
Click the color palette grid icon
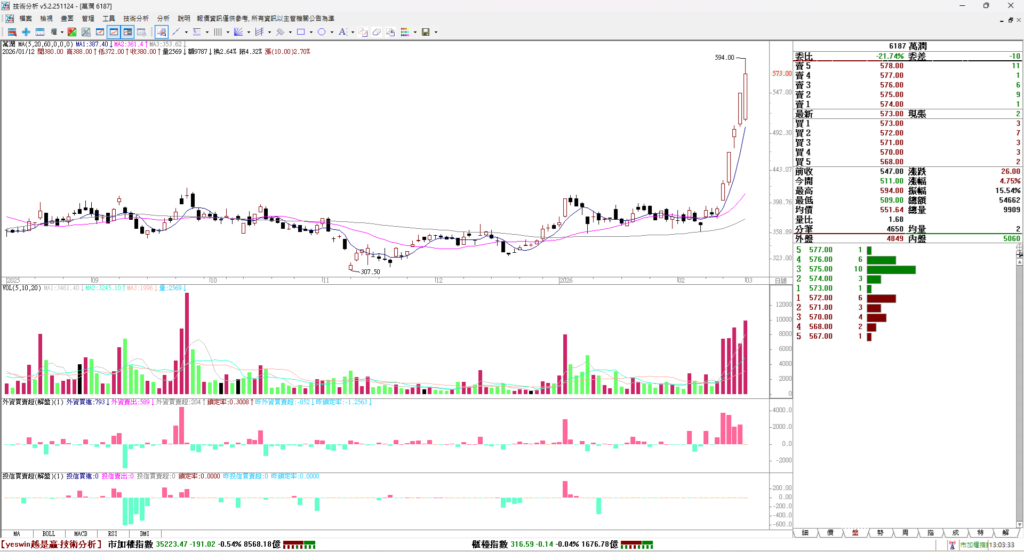coord(404,32)
